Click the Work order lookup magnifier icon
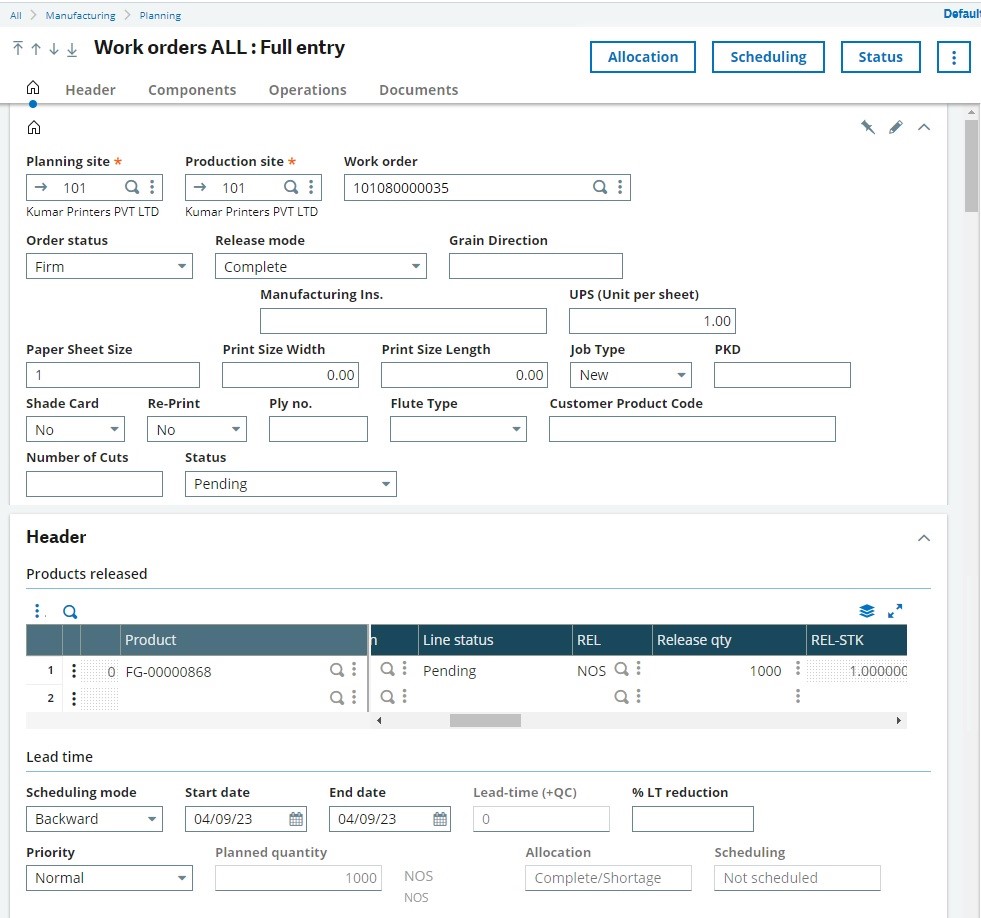981x918 pixels. pos(600,187)
